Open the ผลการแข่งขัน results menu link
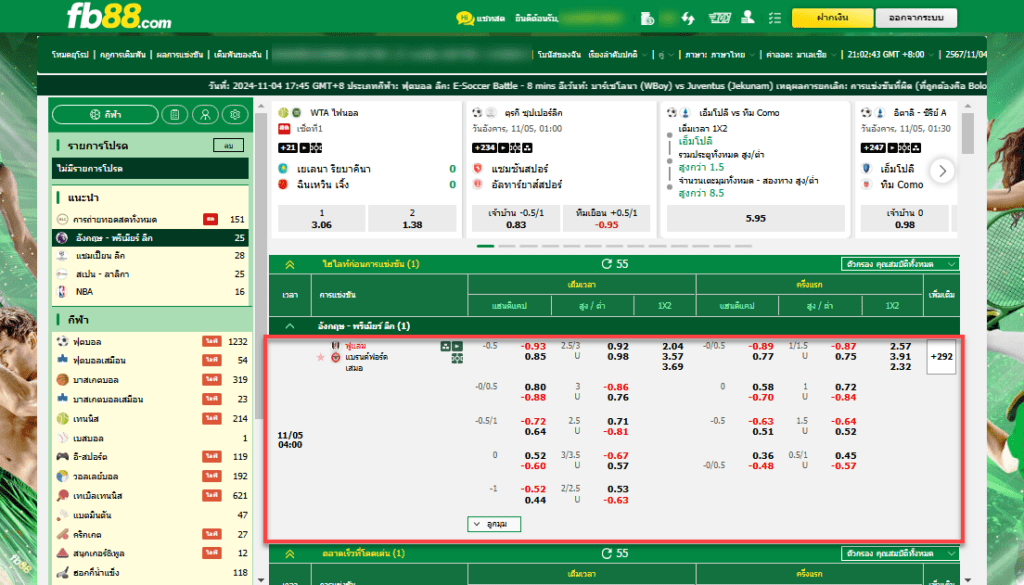Viewport: 1024px width, 585px height. click(x=180, y=55)
